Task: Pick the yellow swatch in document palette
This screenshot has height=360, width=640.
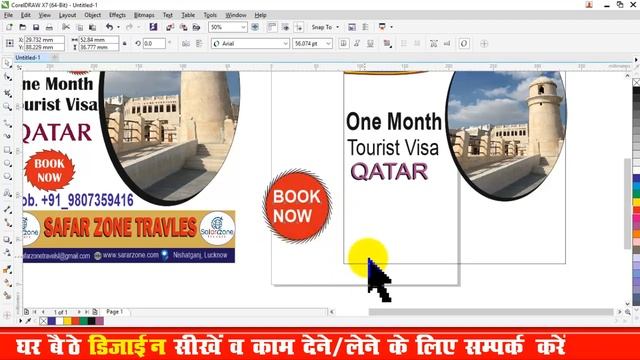Action: pos(67,321)
